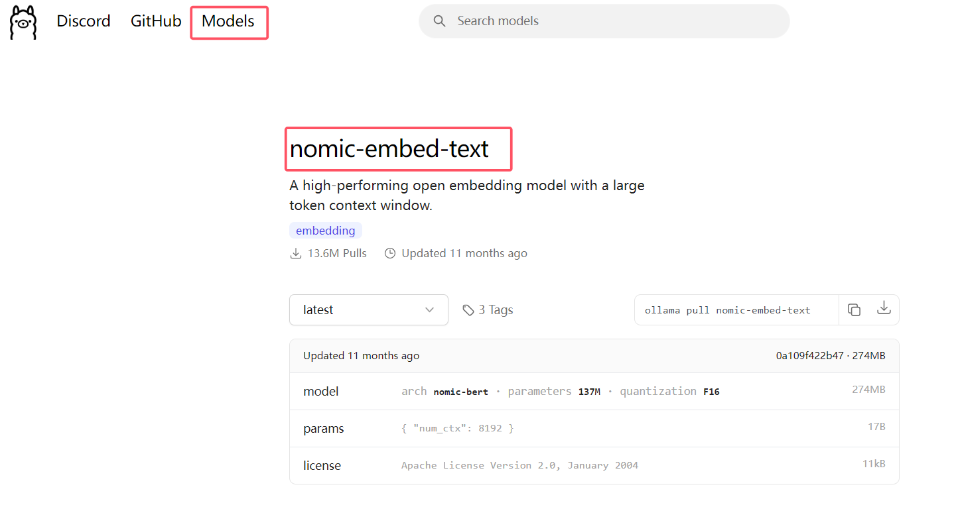Viewport: 975px width, 523px height.
Task: Click the 0a109f422b47 · 274MB hash text
Action: click(x=830, y=356)
